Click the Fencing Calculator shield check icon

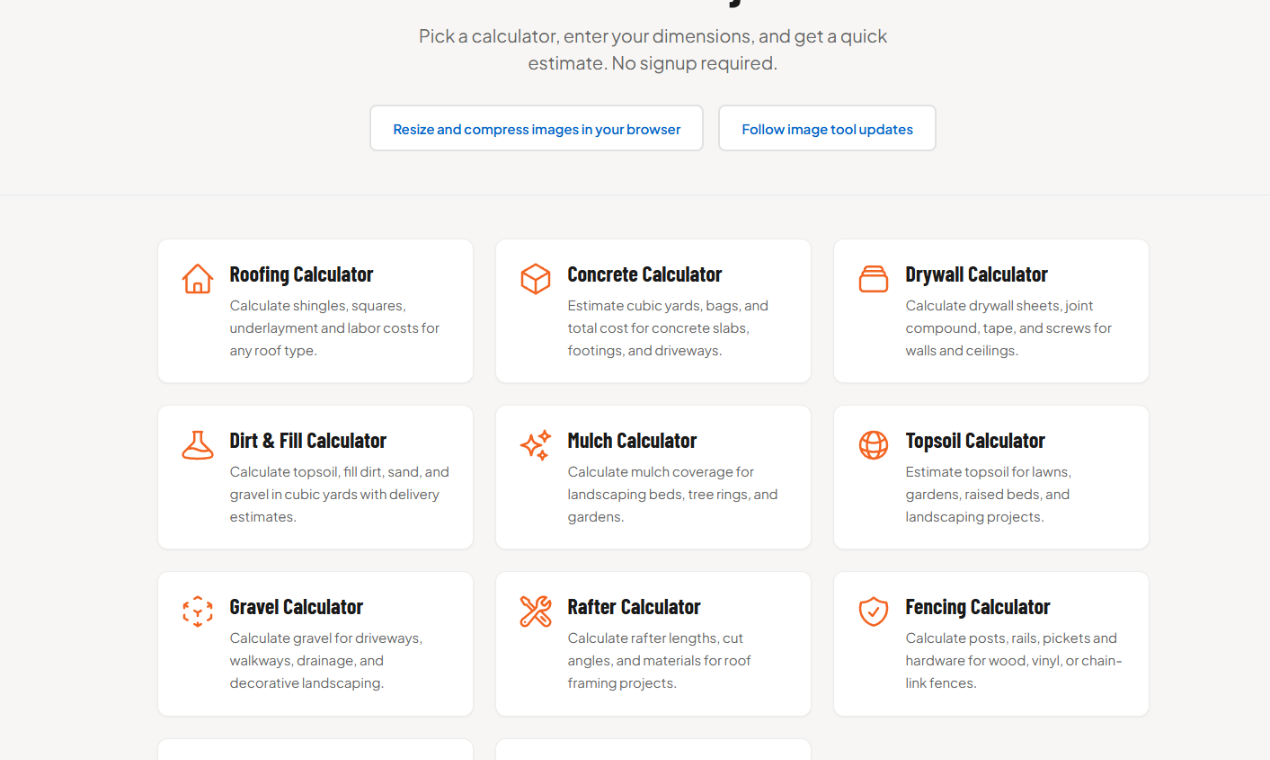point(873,611)
